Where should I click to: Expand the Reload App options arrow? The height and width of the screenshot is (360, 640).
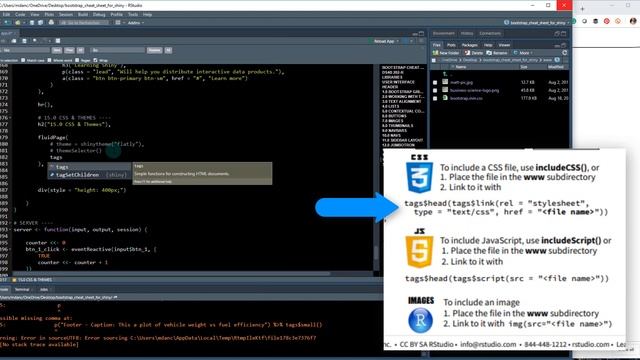(398, 41)
